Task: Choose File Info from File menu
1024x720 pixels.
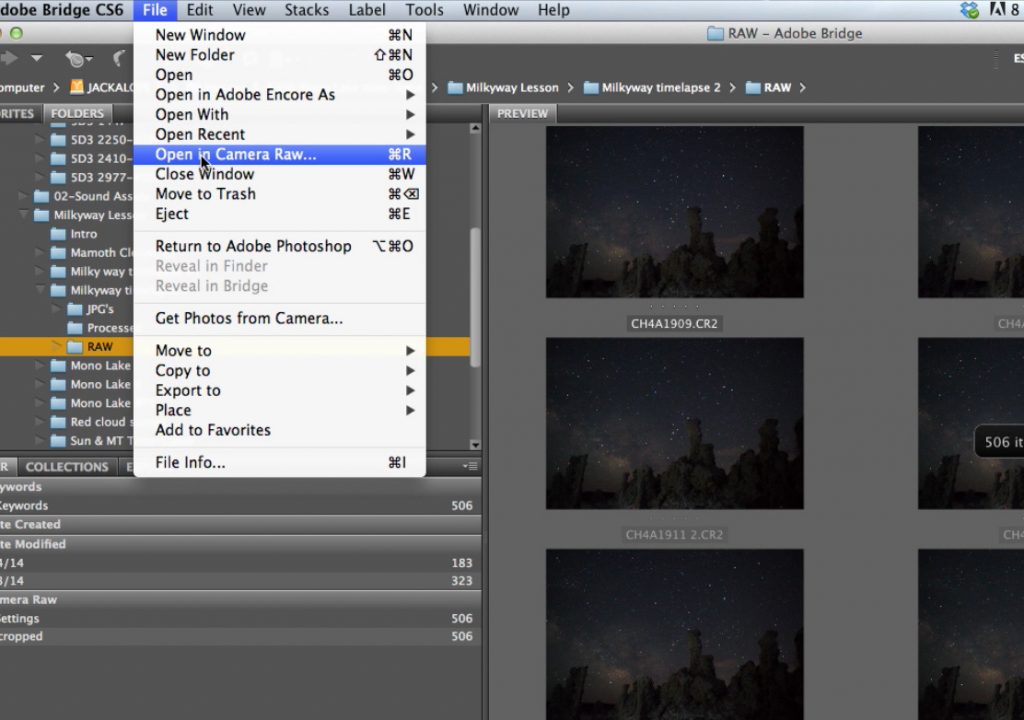Action: pyautogui.click(x=280, y=462)
